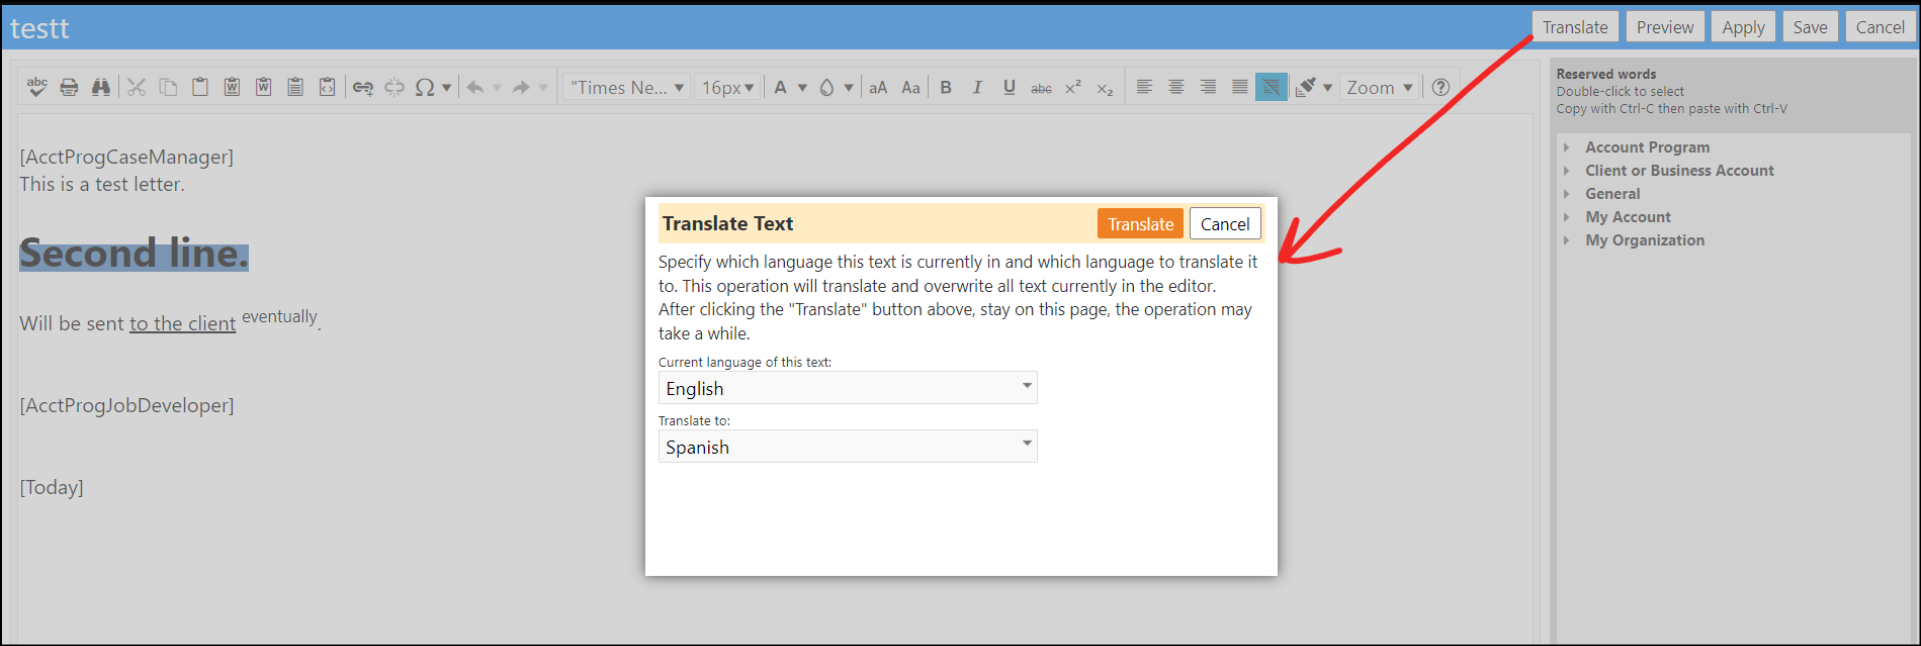Viewport: 1921px width, 646px height.
Task: Apply strikethrough formatting
Action: point(1041,87)
